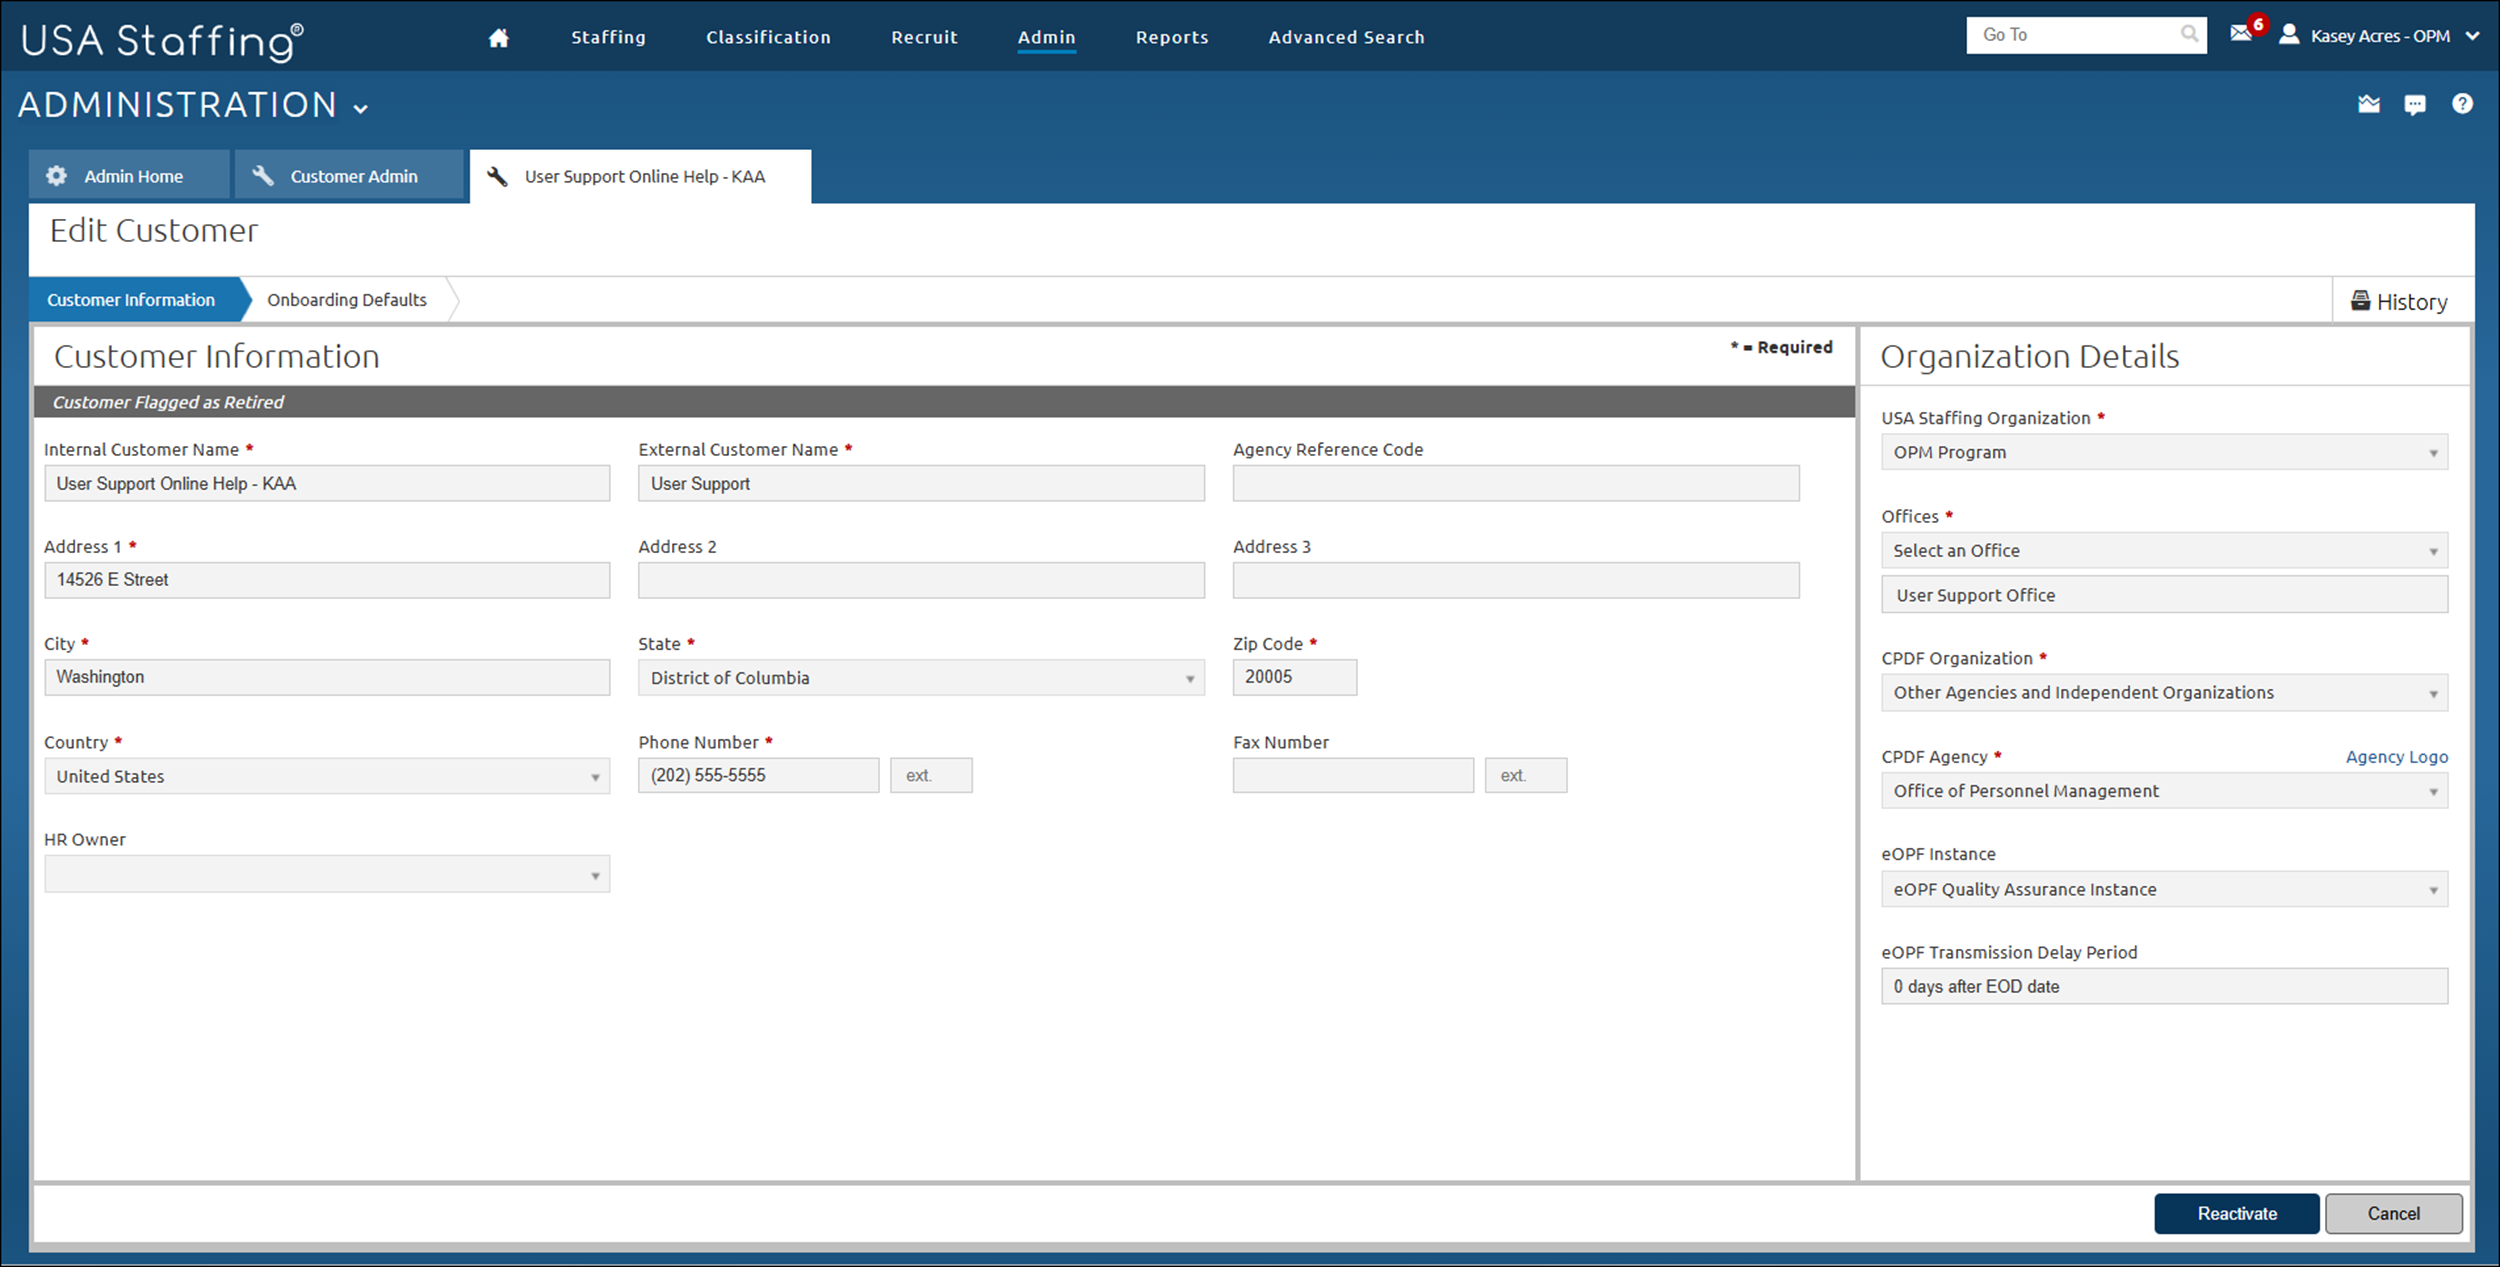Click the user profile silhouette icon
The height and width of the screenshot is (1267, 2500).
(x=2288, y=35)
